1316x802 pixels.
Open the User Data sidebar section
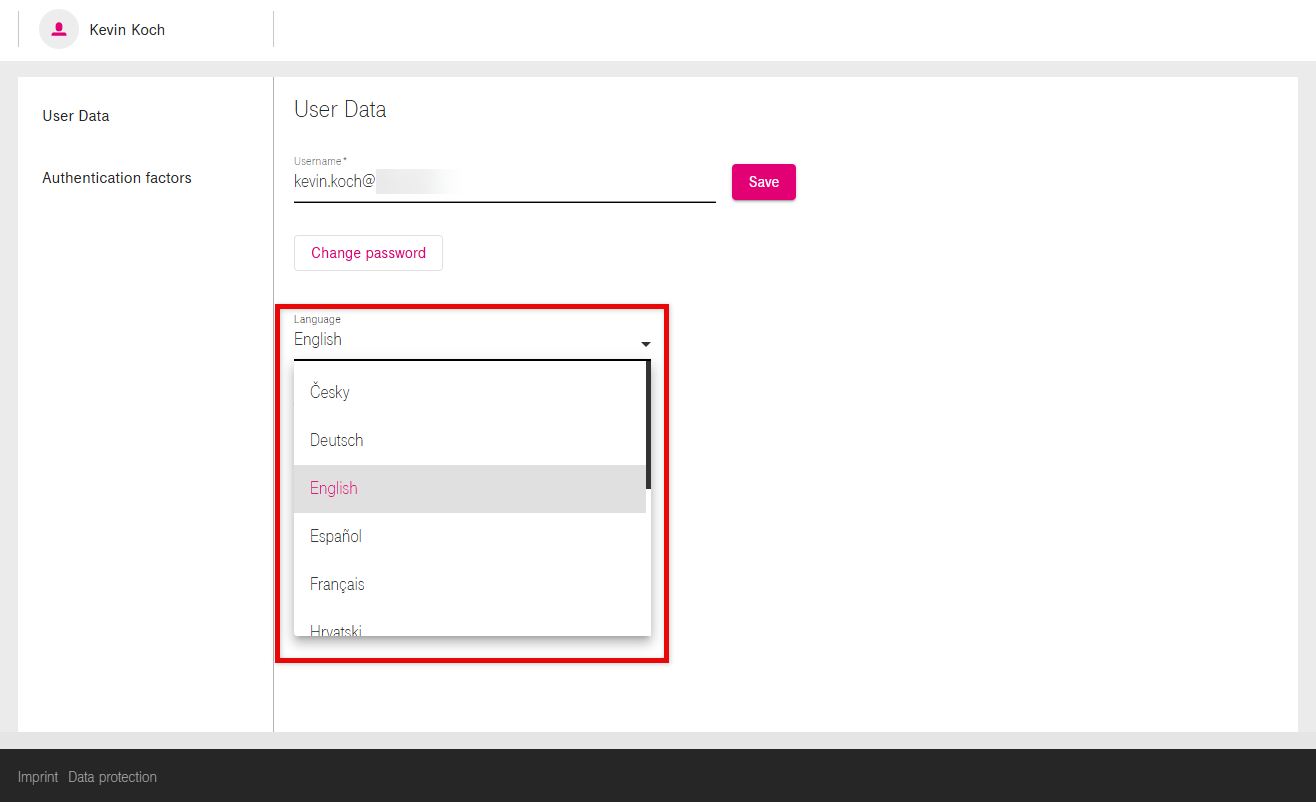pos(76,116)
